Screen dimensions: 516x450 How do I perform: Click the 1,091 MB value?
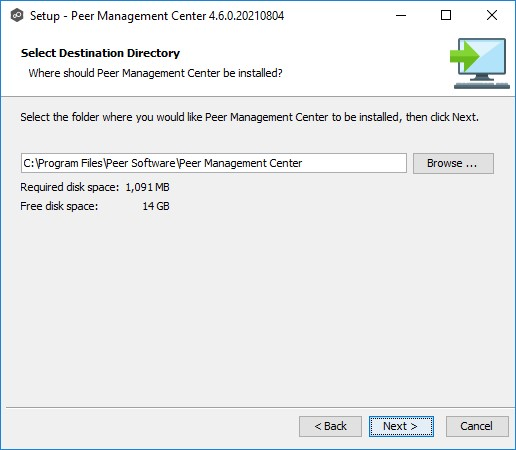click(147, 187)
